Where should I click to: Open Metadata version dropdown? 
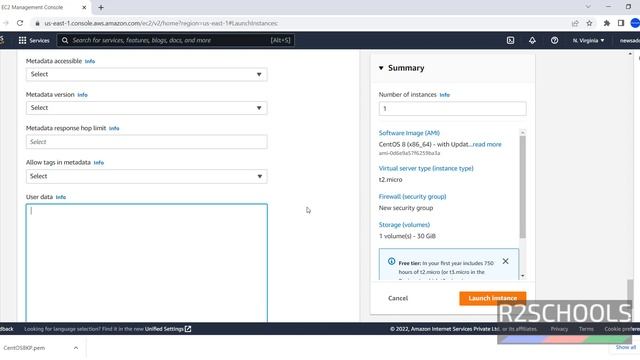[147, 108]
